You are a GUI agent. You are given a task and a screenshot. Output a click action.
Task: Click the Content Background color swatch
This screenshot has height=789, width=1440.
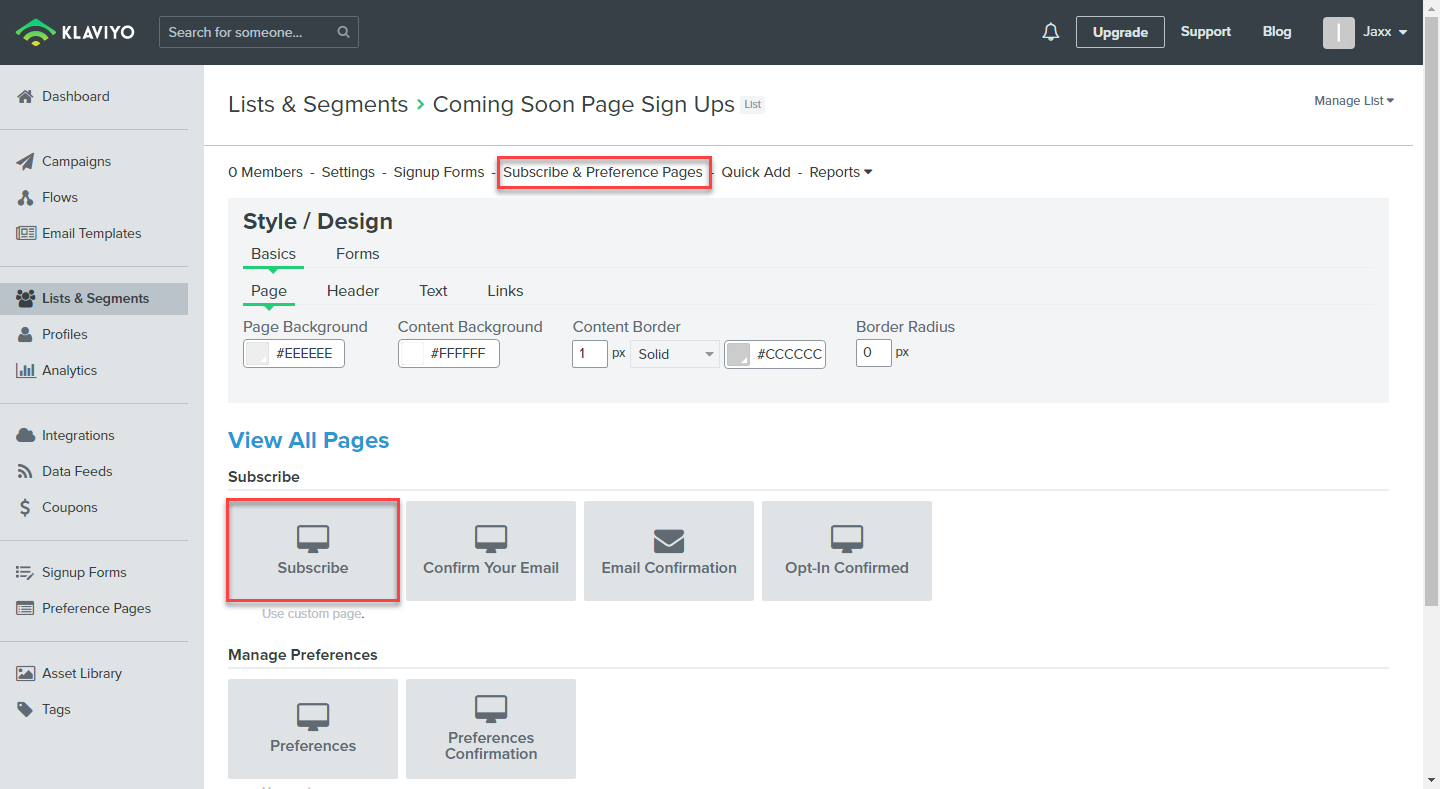pyautogui.click(x=412, y=354)
